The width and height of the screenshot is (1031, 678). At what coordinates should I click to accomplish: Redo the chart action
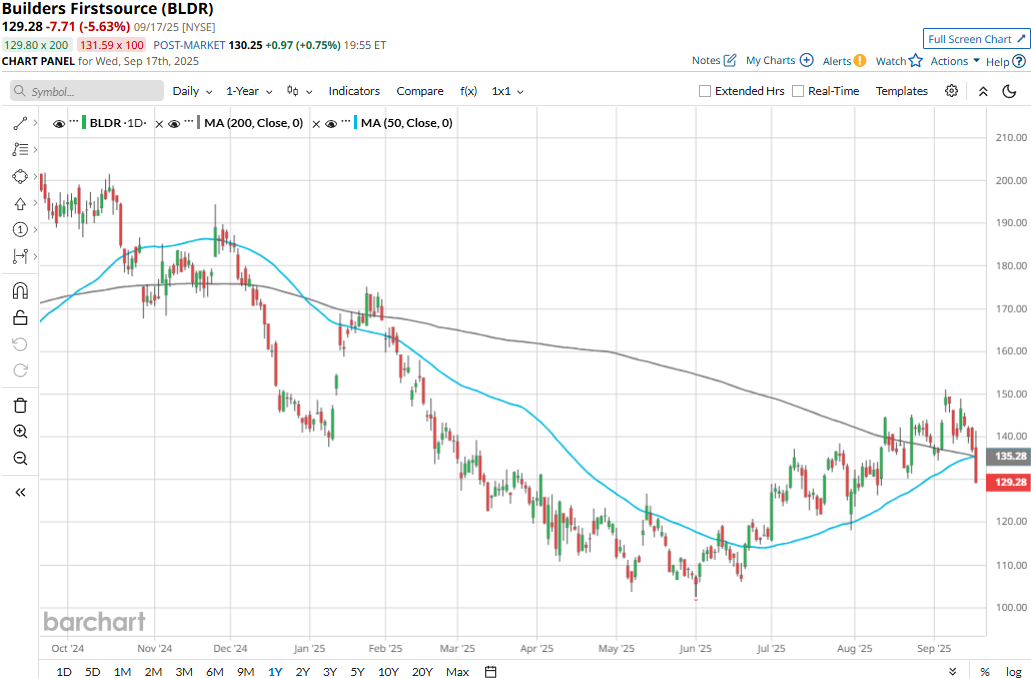point(20,370)
